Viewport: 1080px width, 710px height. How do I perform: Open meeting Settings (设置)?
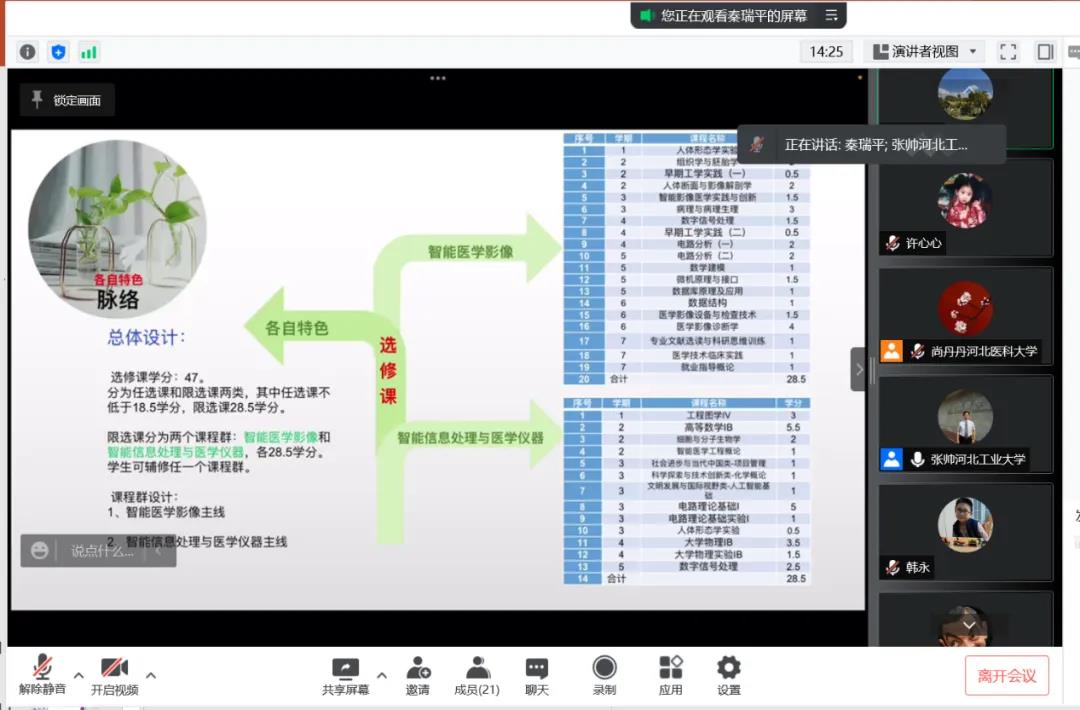point(729,675)
